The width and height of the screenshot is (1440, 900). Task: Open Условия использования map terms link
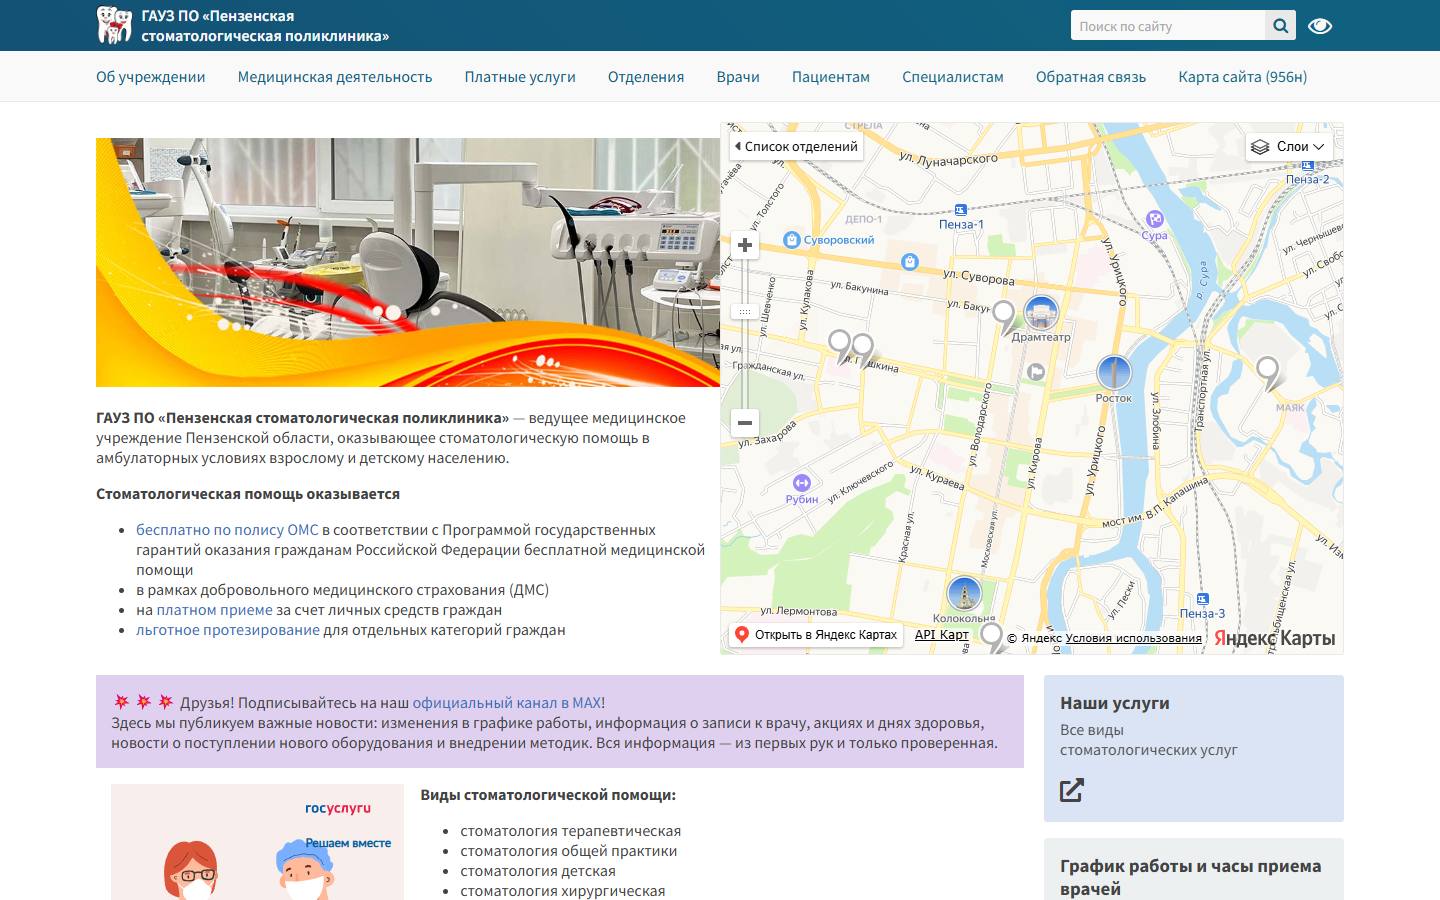click(1134, 638)
